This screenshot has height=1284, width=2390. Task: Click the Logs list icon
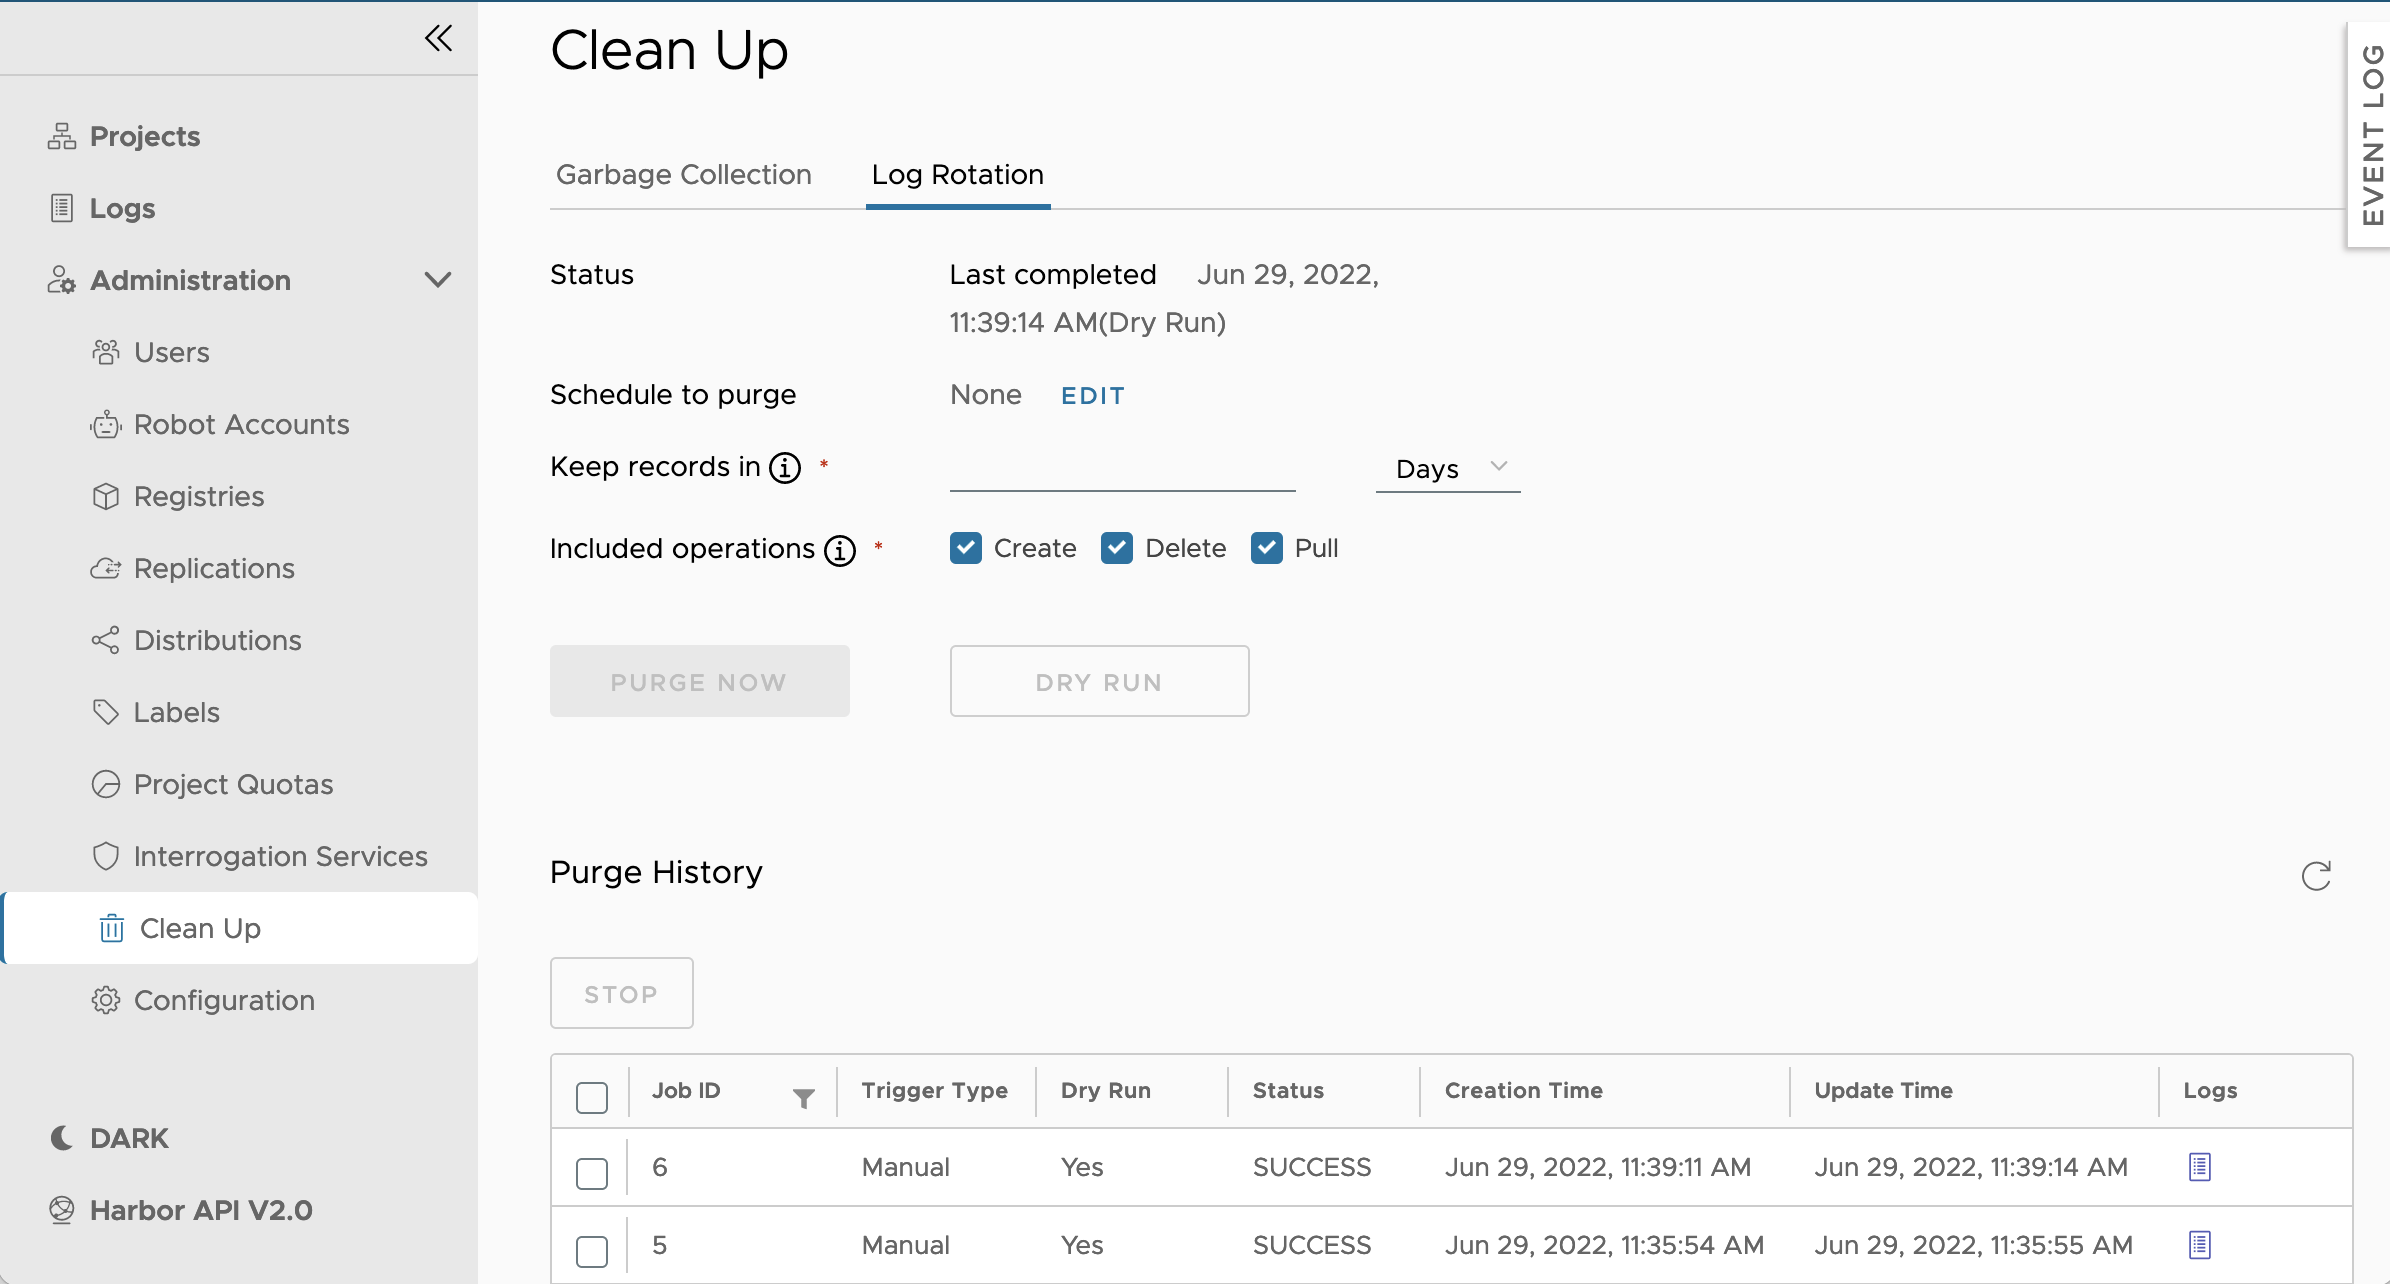click(62, 208)
